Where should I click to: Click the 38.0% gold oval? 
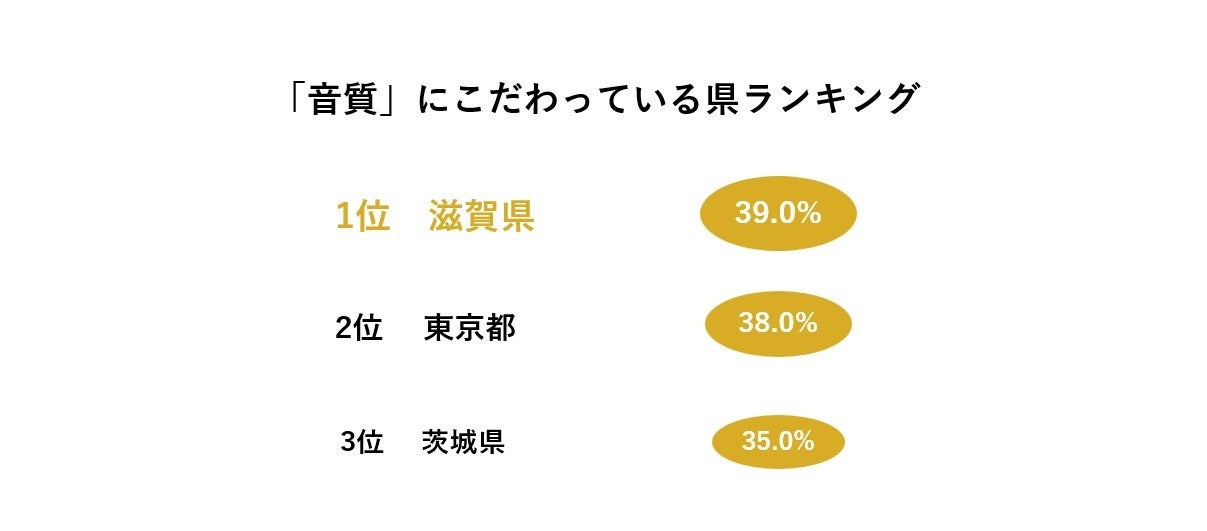pos(778,323)
